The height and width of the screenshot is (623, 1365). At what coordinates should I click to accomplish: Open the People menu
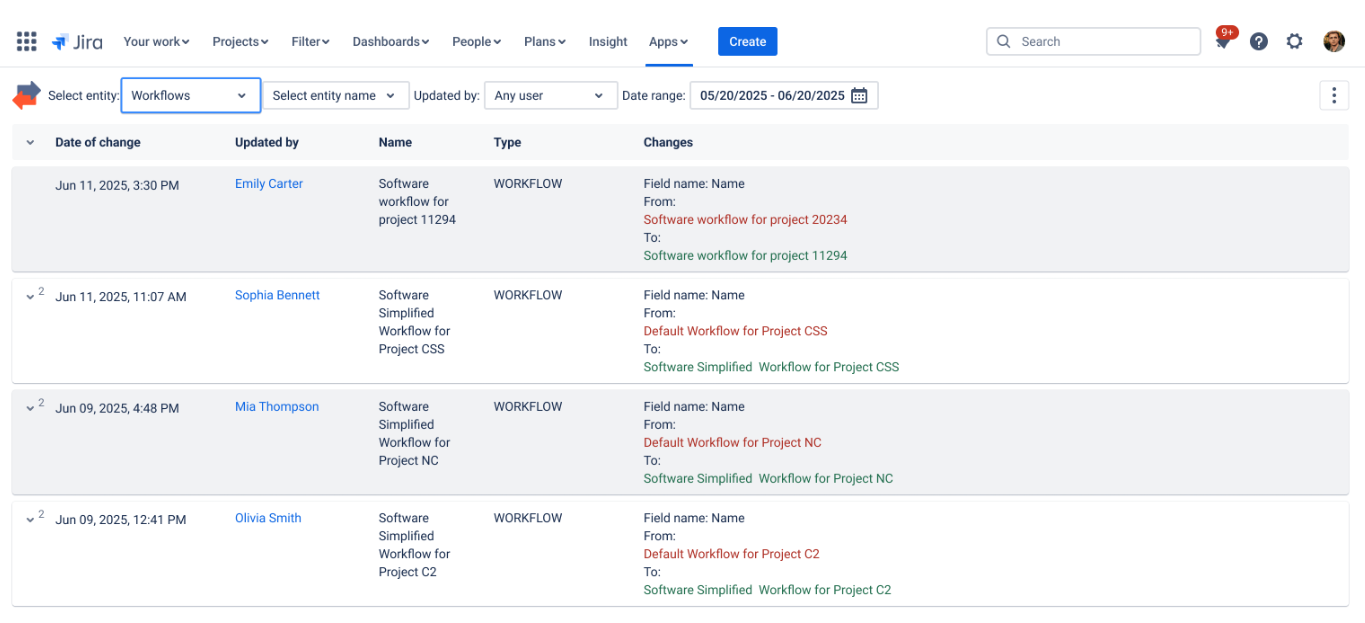476,41
